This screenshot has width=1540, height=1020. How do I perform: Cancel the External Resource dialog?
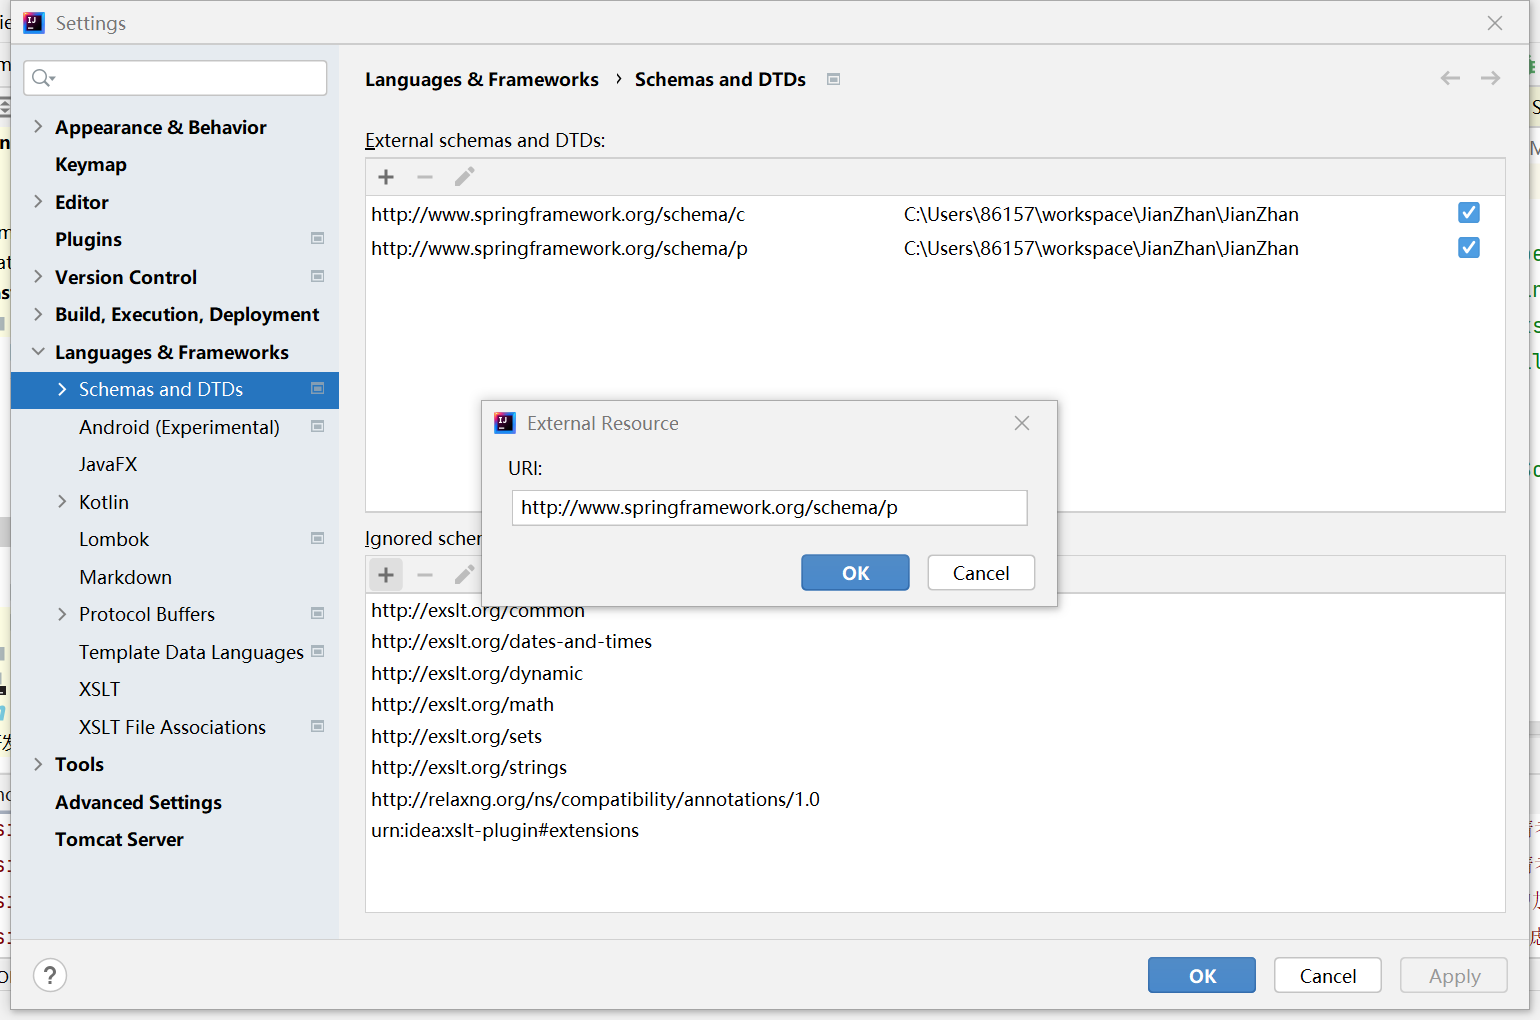(x=980, y=572)
